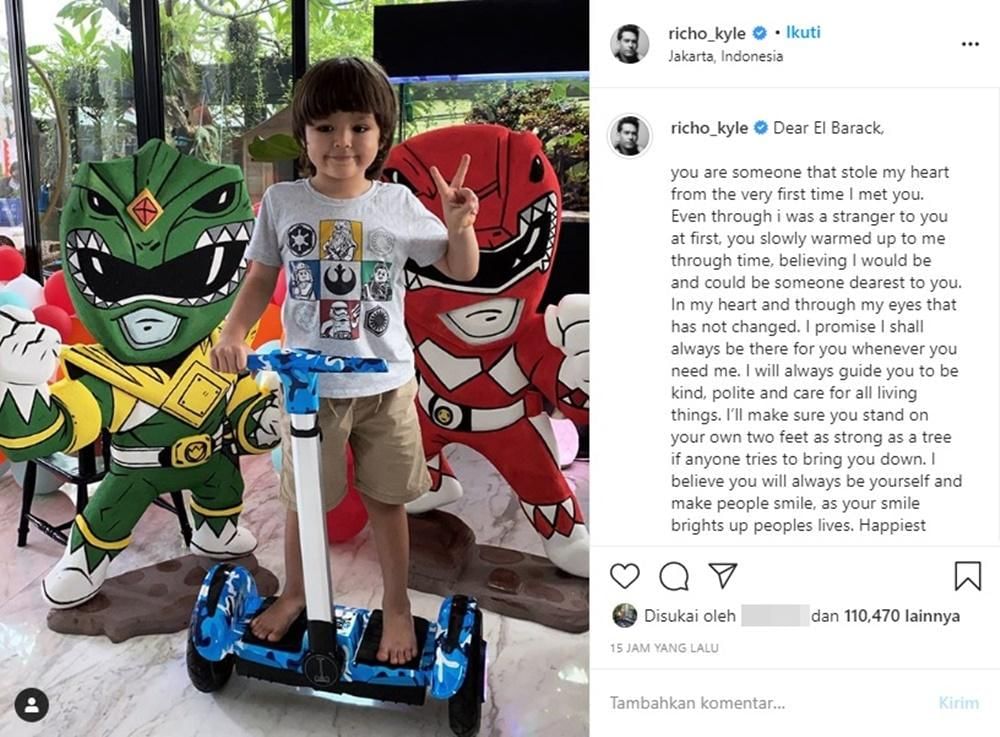Open richo_kyle header profile picture
Viewport: 1000px width, 737px height.
point(629,44)
